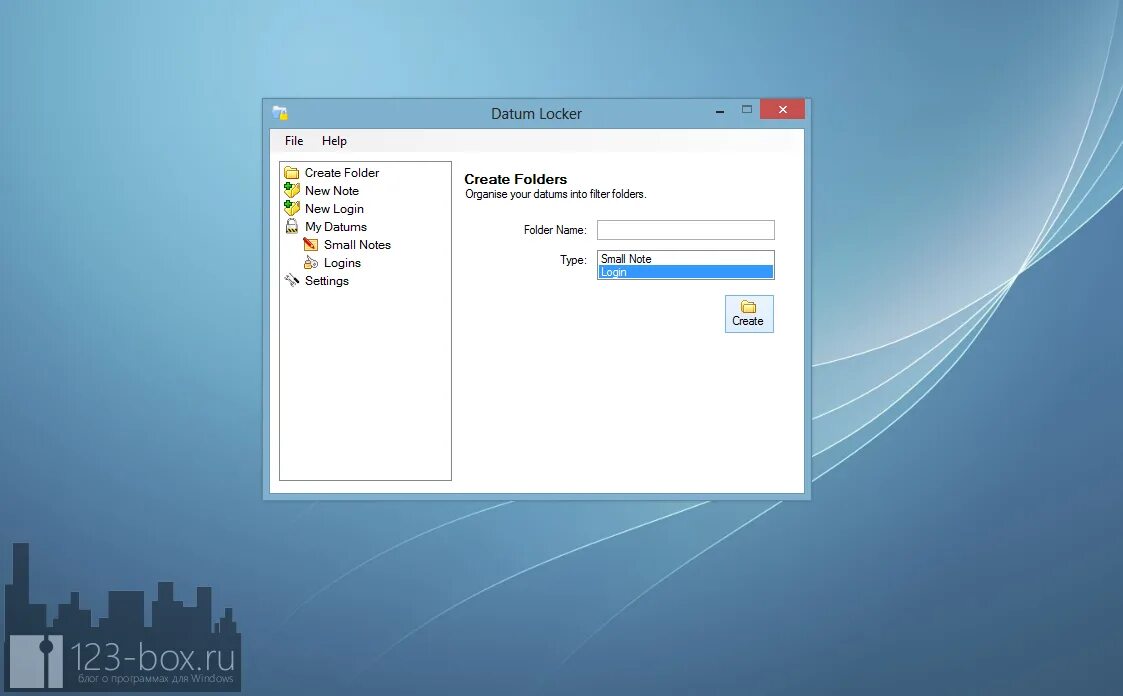1123x696 pixels.
Task: Open Settings from the sidebar
Action: [327, 281]
